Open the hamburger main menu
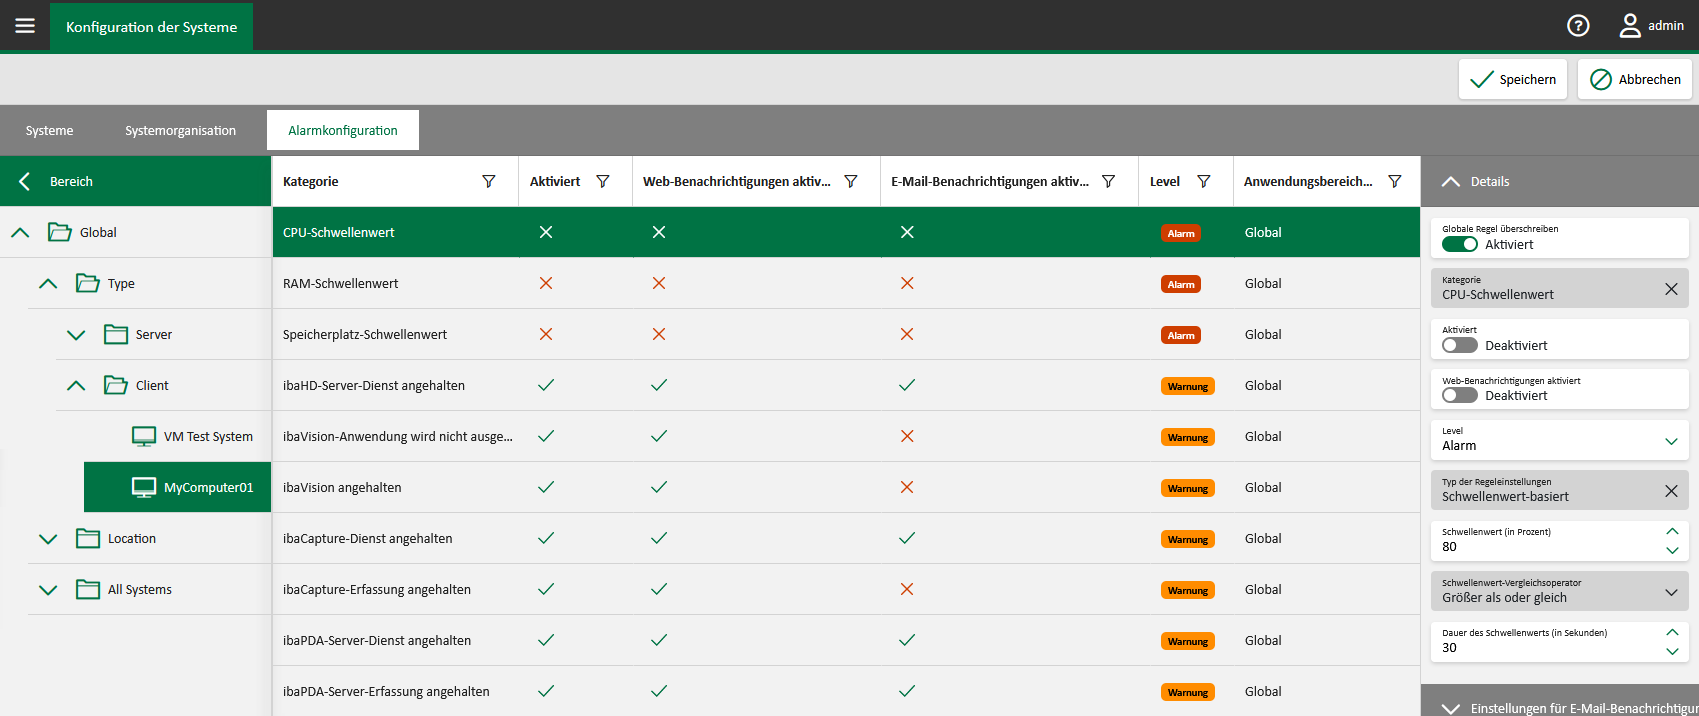The width and height of the screenshot is (1699, 716). [25, 26]
